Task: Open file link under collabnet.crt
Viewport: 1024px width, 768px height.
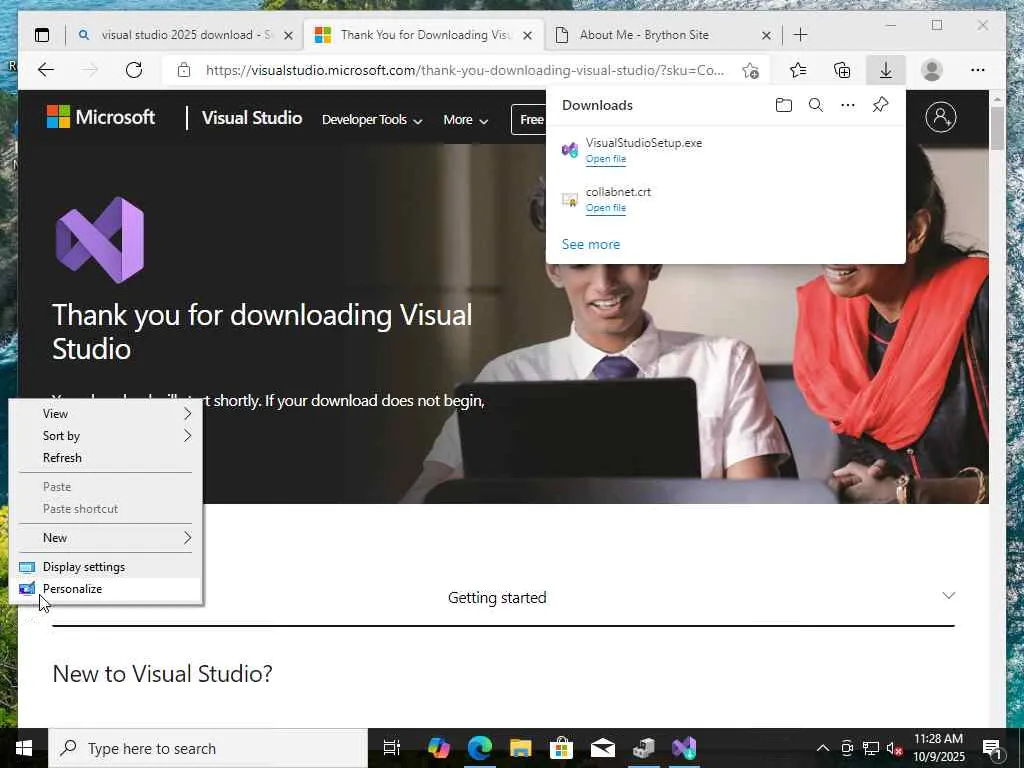Action: coord(605,208)
